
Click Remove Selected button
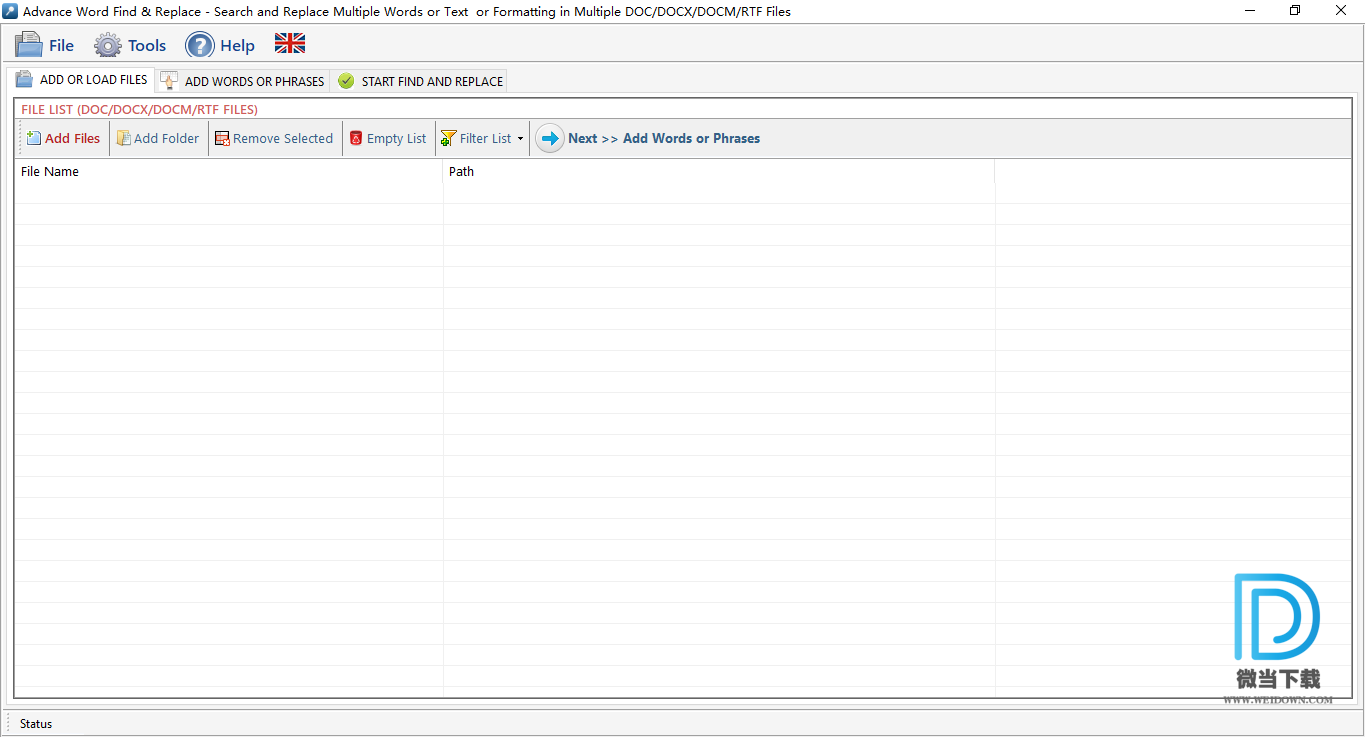(x=273, y=138)
